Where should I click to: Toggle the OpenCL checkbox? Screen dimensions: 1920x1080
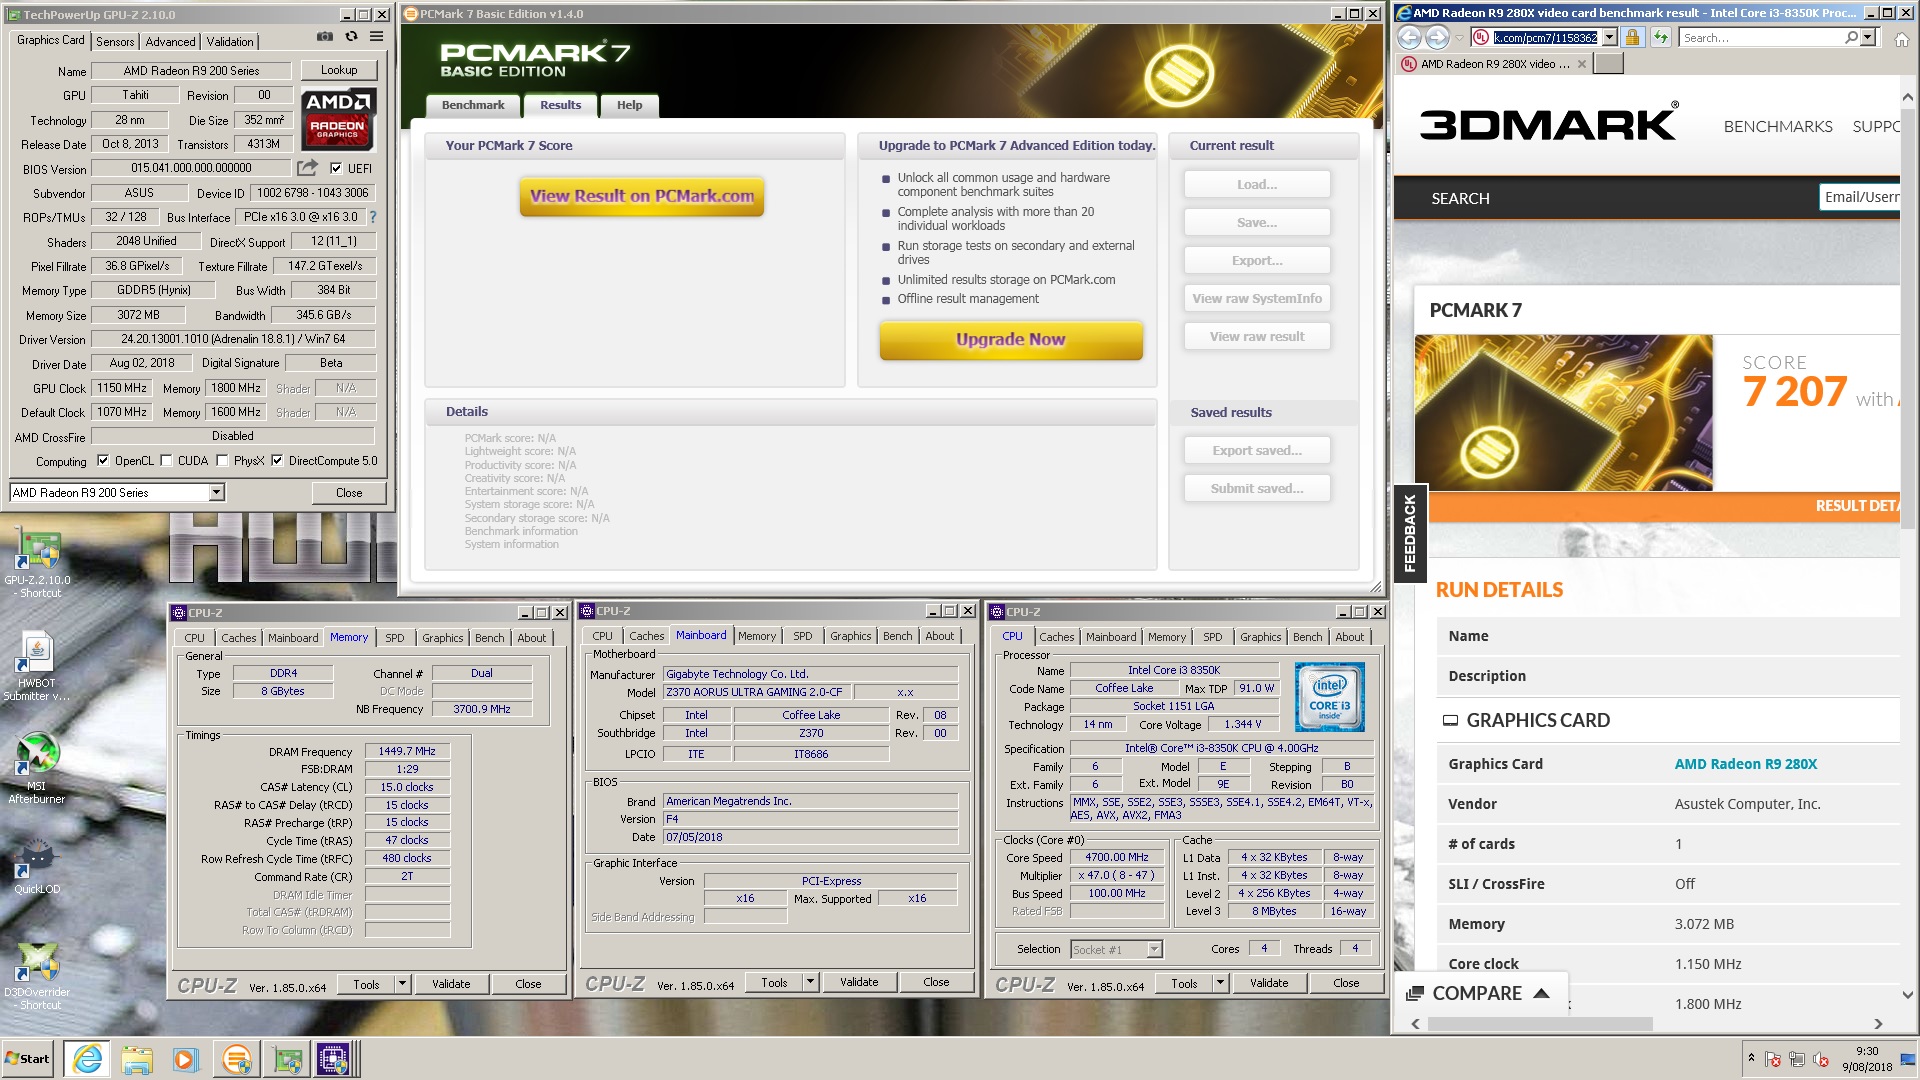point(103,461)
